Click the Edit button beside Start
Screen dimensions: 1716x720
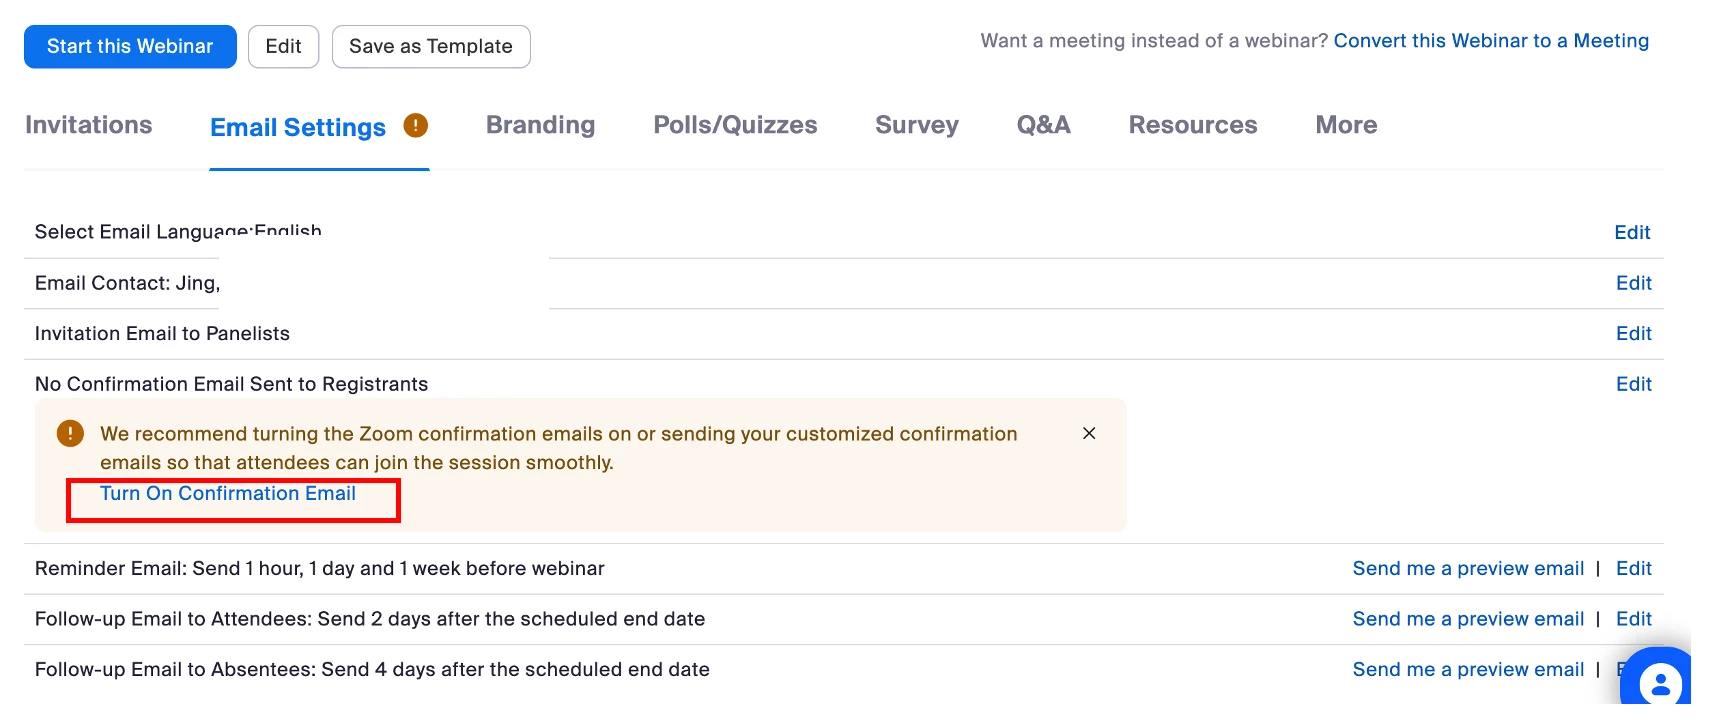coord(283,47)
